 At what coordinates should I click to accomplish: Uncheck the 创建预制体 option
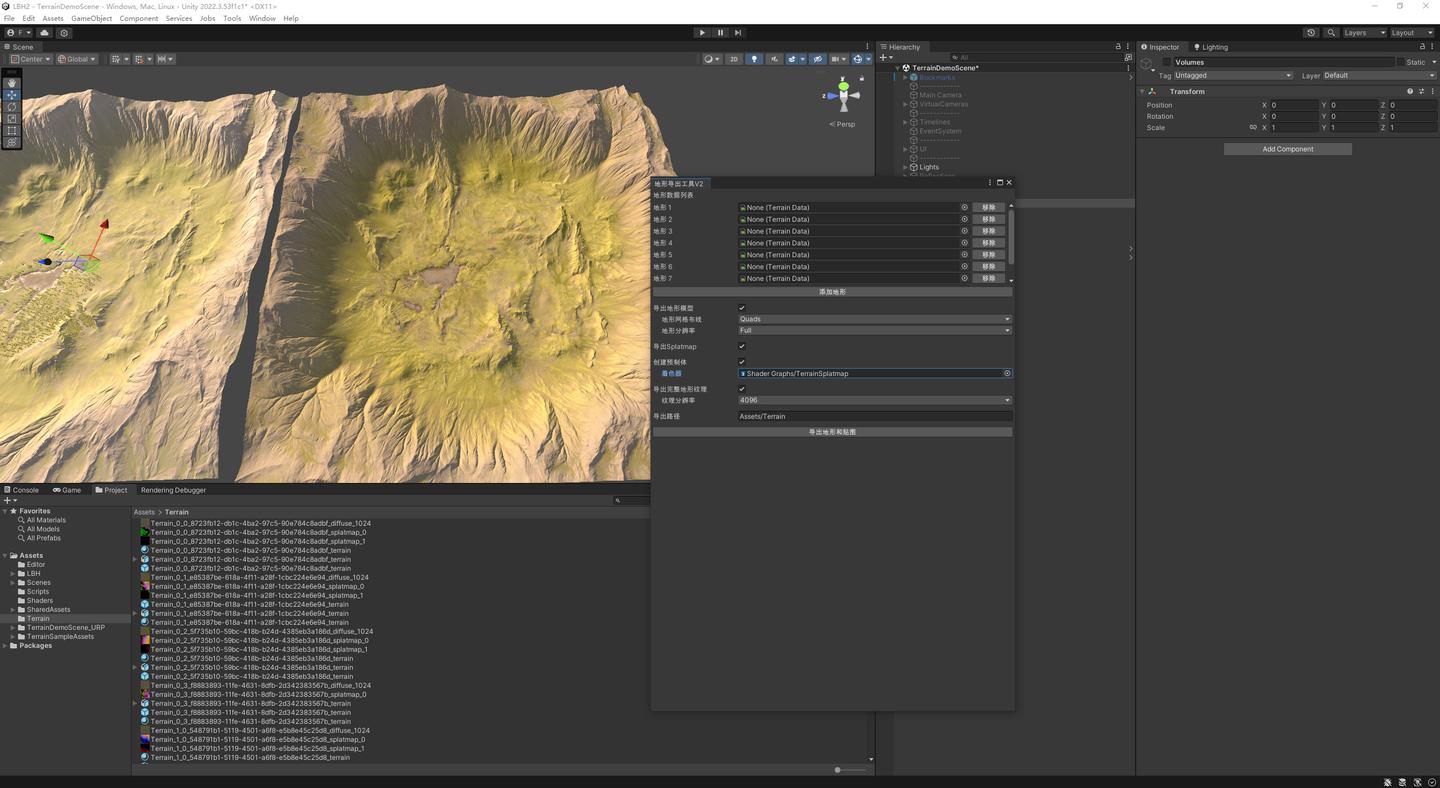click(x=741, y=362)
